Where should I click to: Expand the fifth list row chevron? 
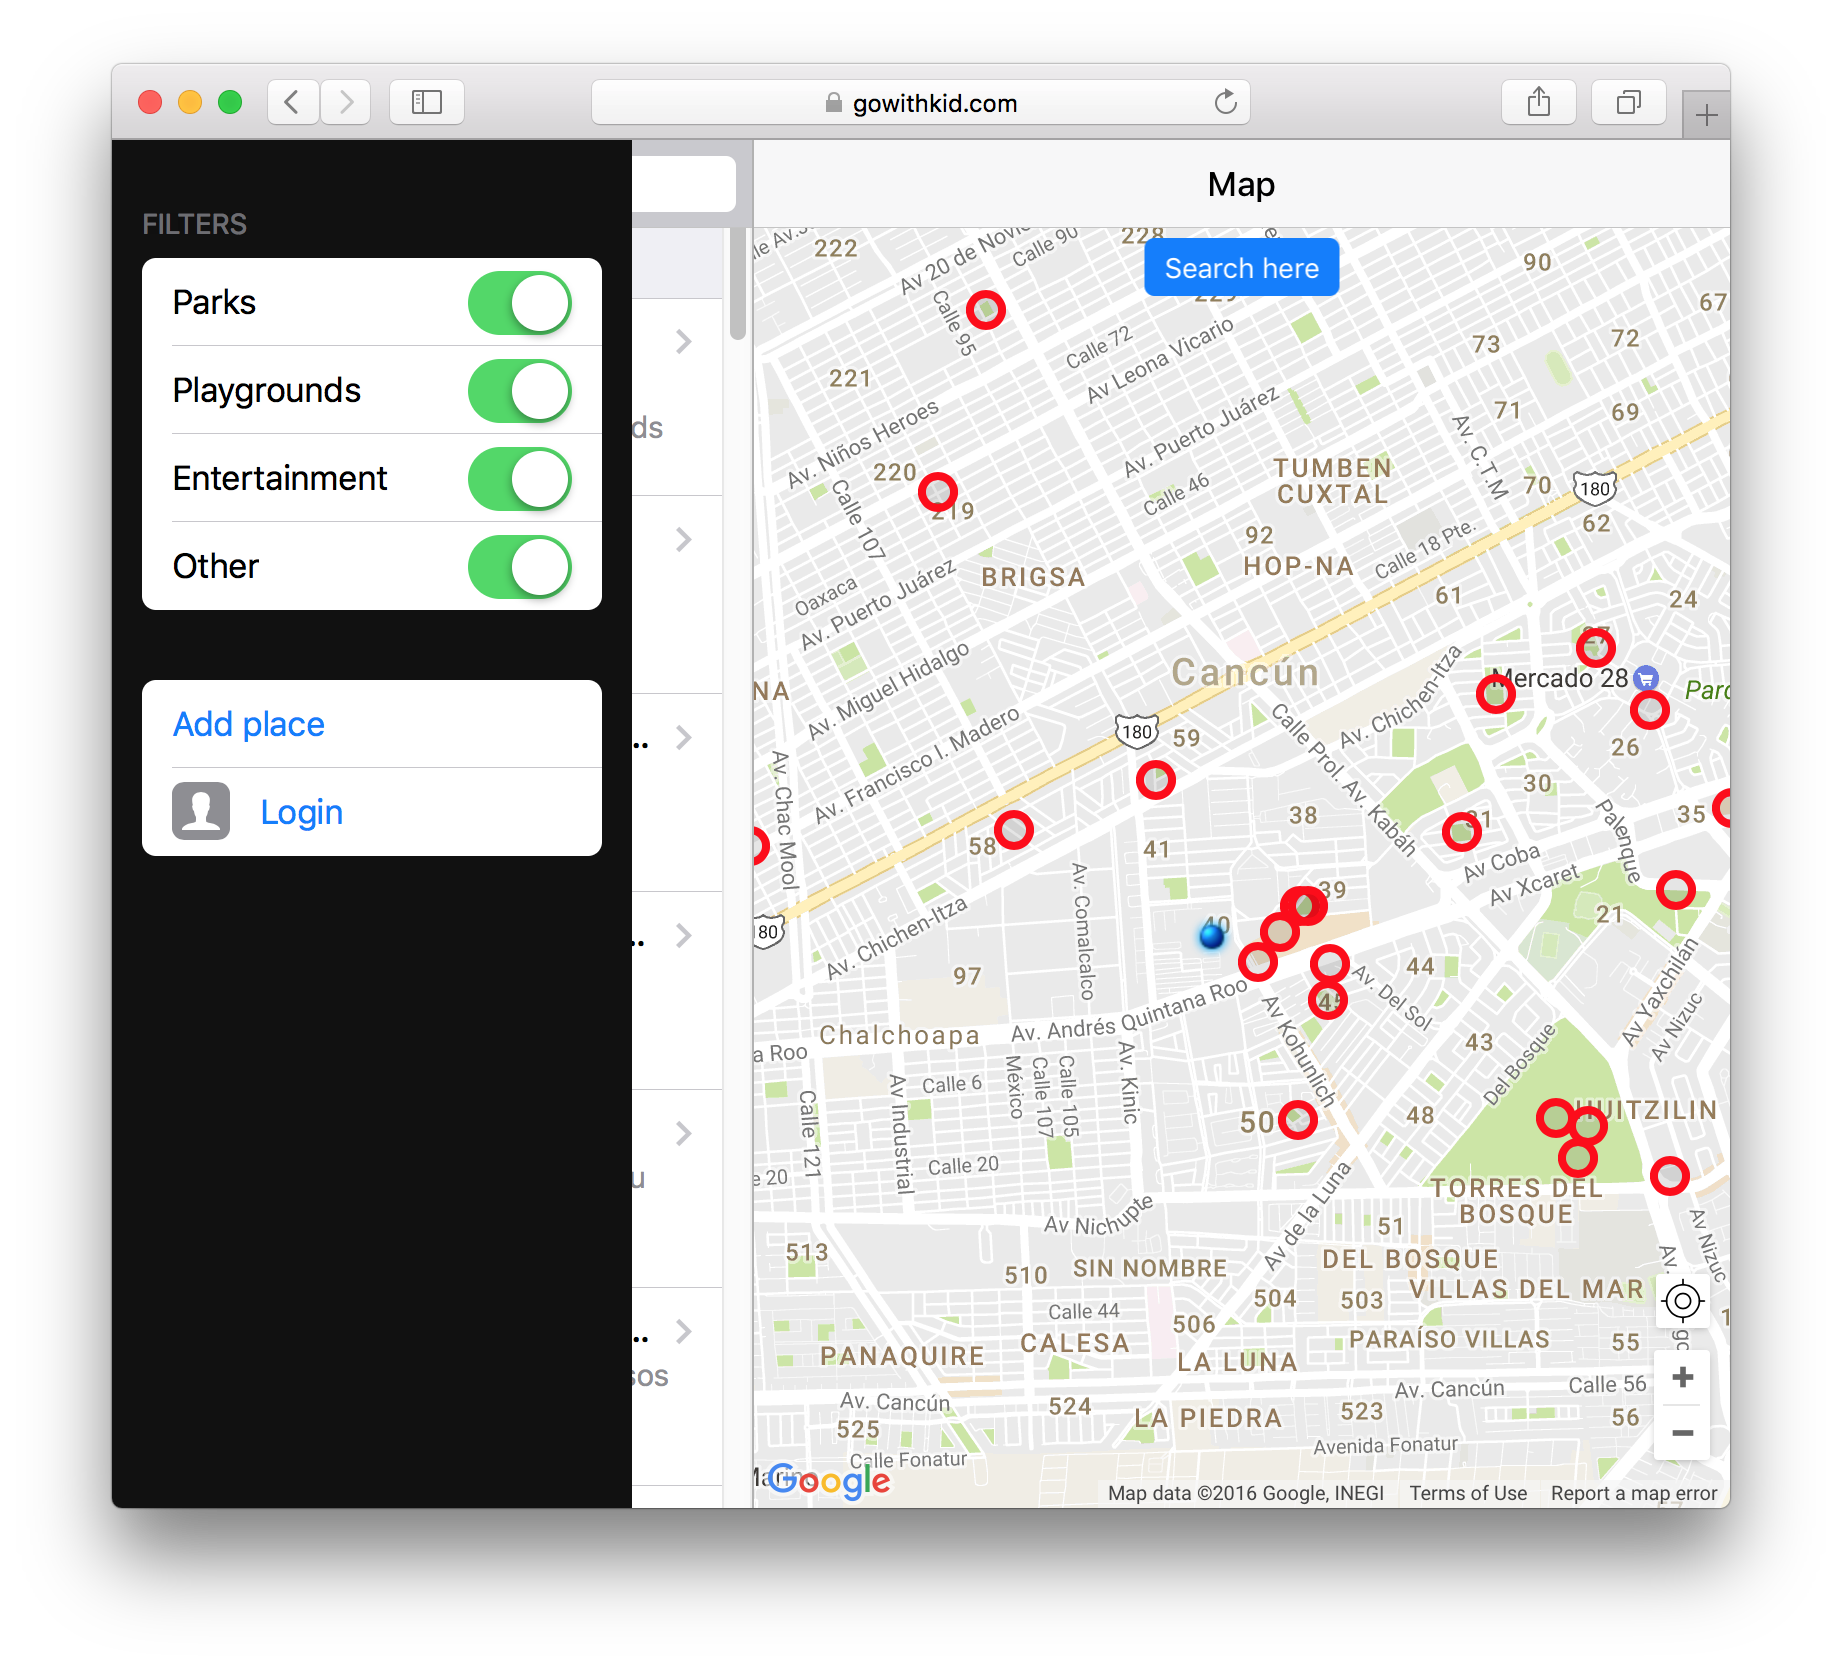(x=684, y=1134)
